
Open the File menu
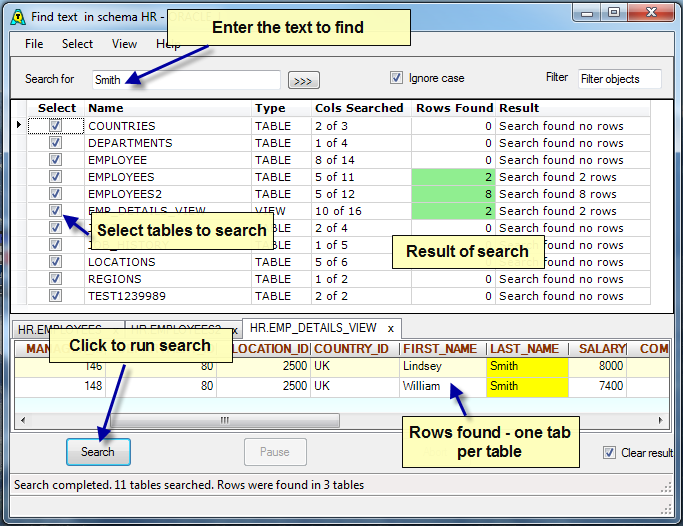click(34, 44)
